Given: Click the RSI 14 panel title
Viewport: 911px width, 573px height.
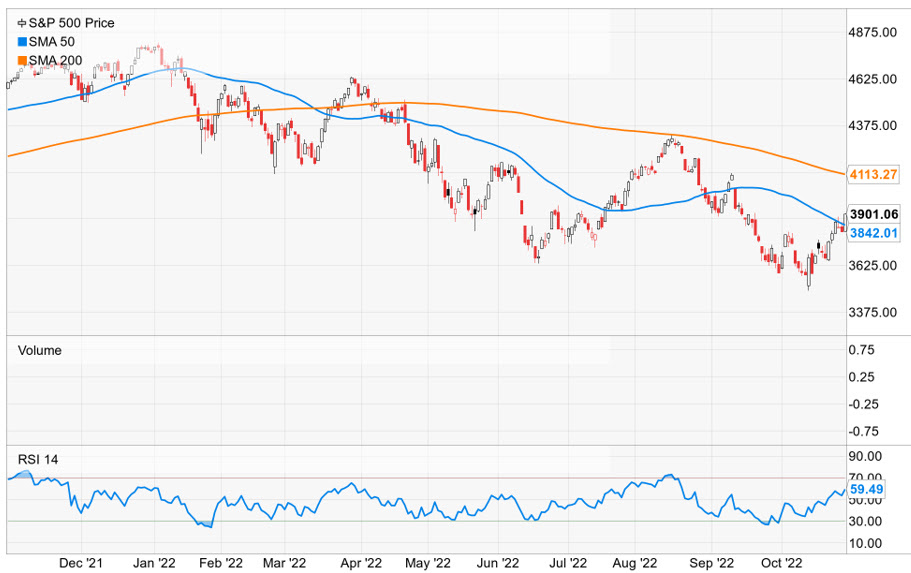Looking at the screenshot, I should (x=40, y=459).
